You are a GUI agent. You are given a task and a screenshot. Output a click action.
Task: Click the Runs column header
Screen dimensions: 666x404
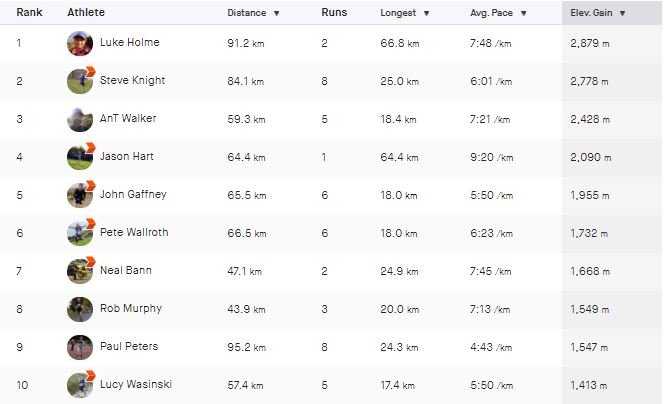point(334,12)
